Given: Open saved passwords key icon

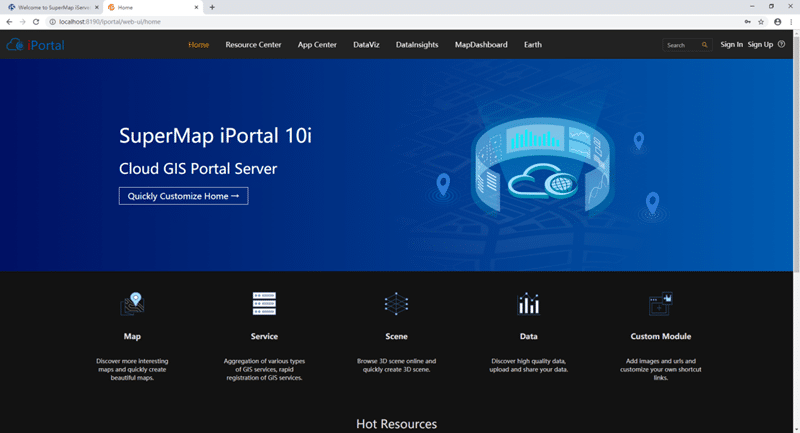Looking at the screenshot, I should tap(747, 21).
